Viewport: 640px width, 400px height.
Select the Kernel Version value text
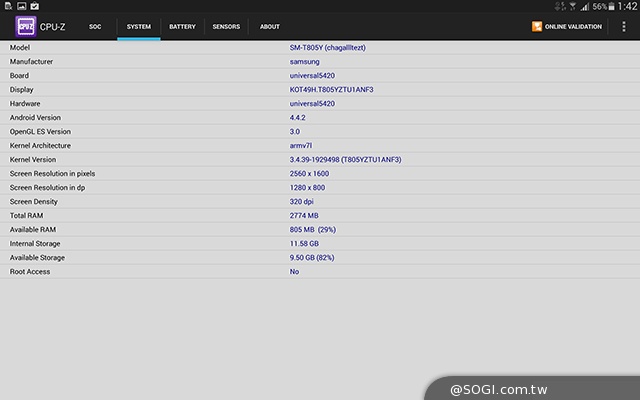(345, 160)
